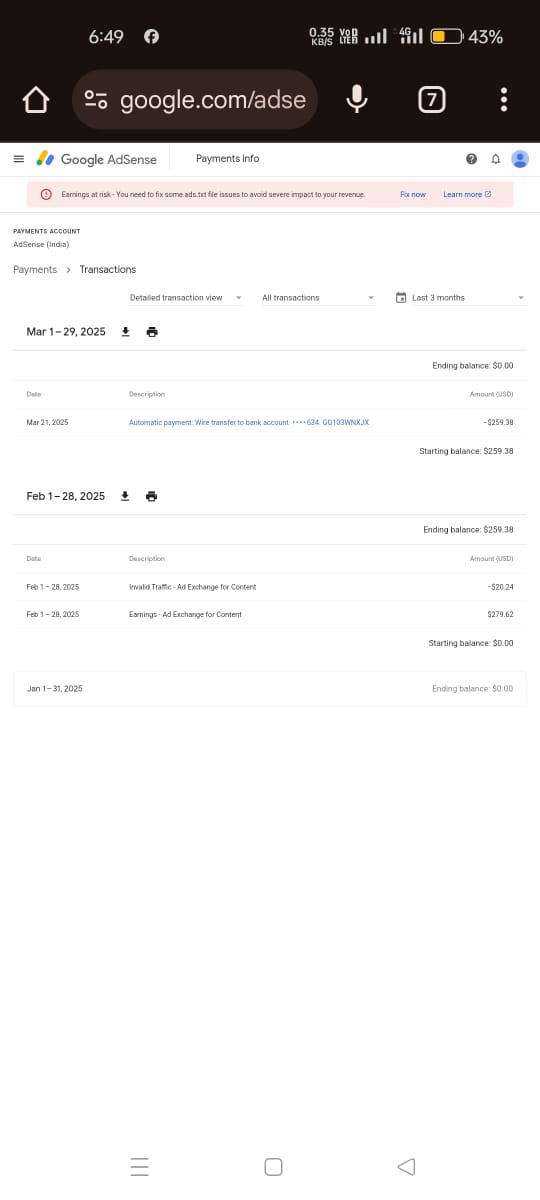540x1200 pixels.
Task: Open the Automatic payment wire transfer link
Action: point(249,423)
